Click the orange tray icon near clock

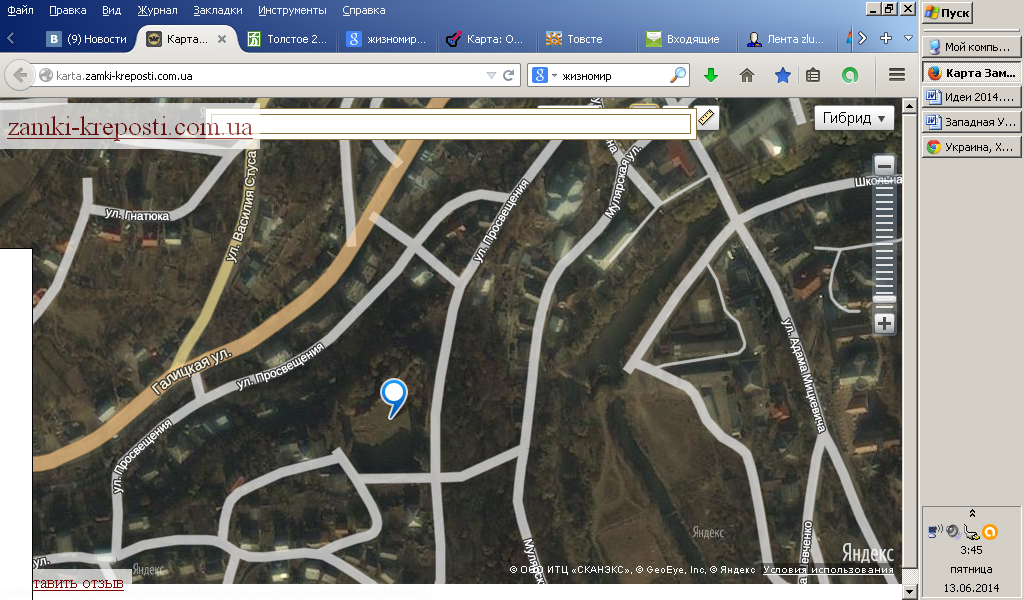(990, 532)
